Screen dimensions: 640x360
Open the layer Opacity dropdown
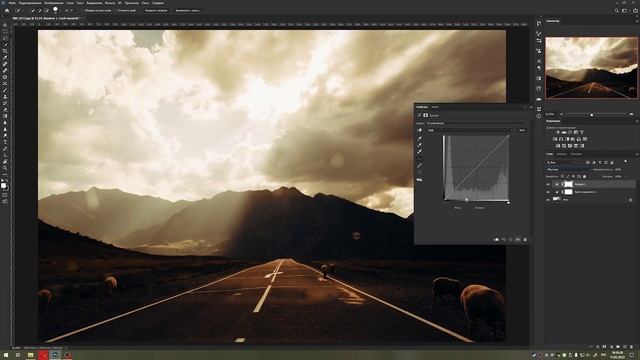[618, 169]
